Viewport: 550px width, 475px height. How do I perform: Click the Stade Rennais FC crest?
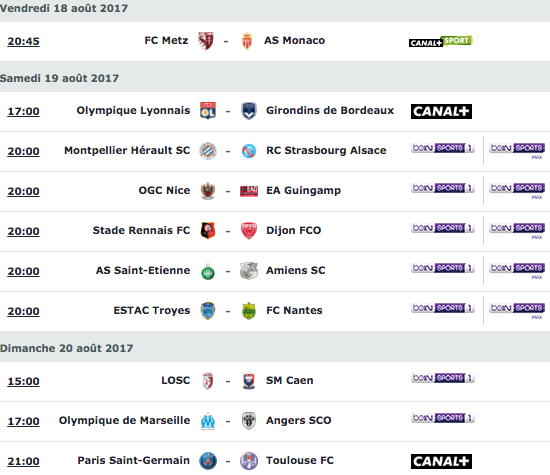tap(208, 230)
